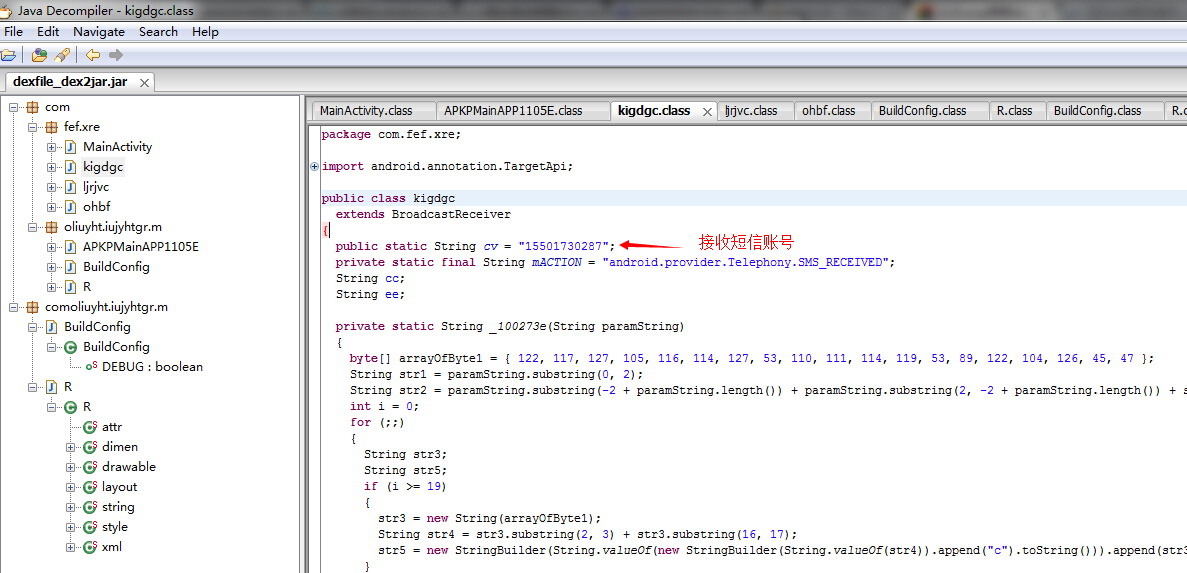
Task: Click "extends BroadcastReceiver" in the code
Action: click(x=423, y=214)
